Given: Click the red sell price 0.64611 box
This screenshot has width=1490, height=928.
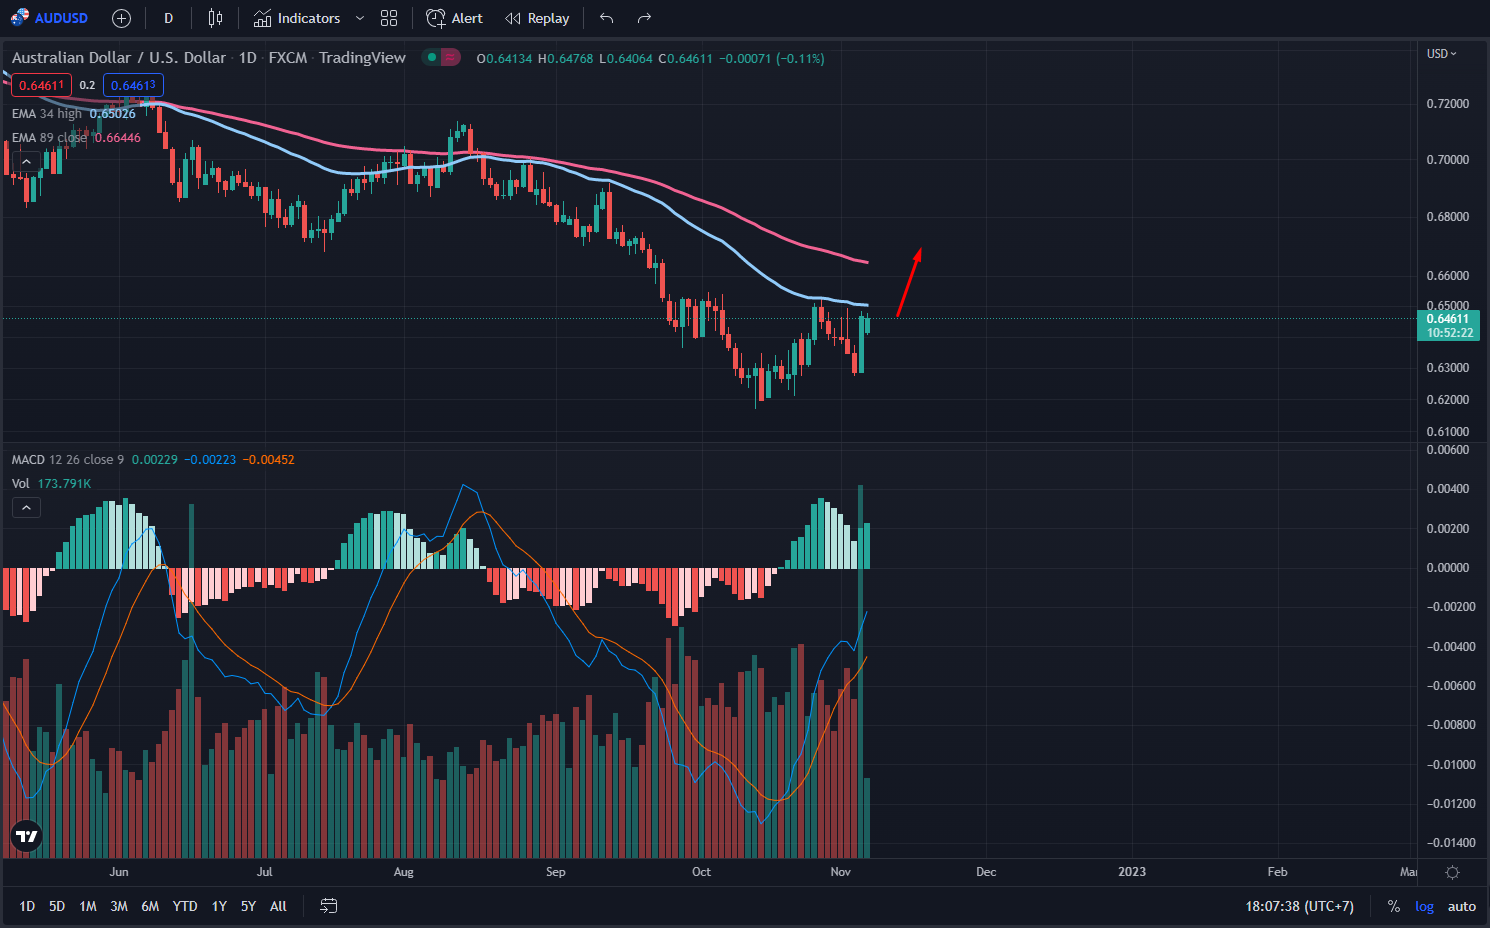Looking at the screenshot, I should pyautogui.click(x=41, y=85).
